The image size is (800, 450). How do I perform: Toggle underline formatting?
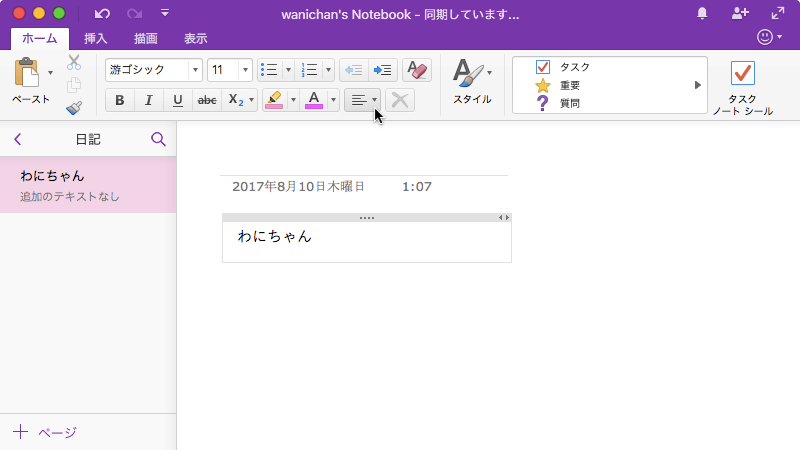coord(178,100)
